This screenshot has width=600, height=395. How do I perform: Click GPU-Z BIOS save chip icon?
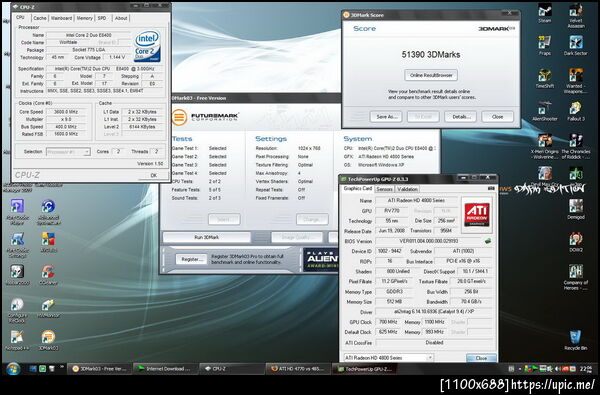click(488, 241)
